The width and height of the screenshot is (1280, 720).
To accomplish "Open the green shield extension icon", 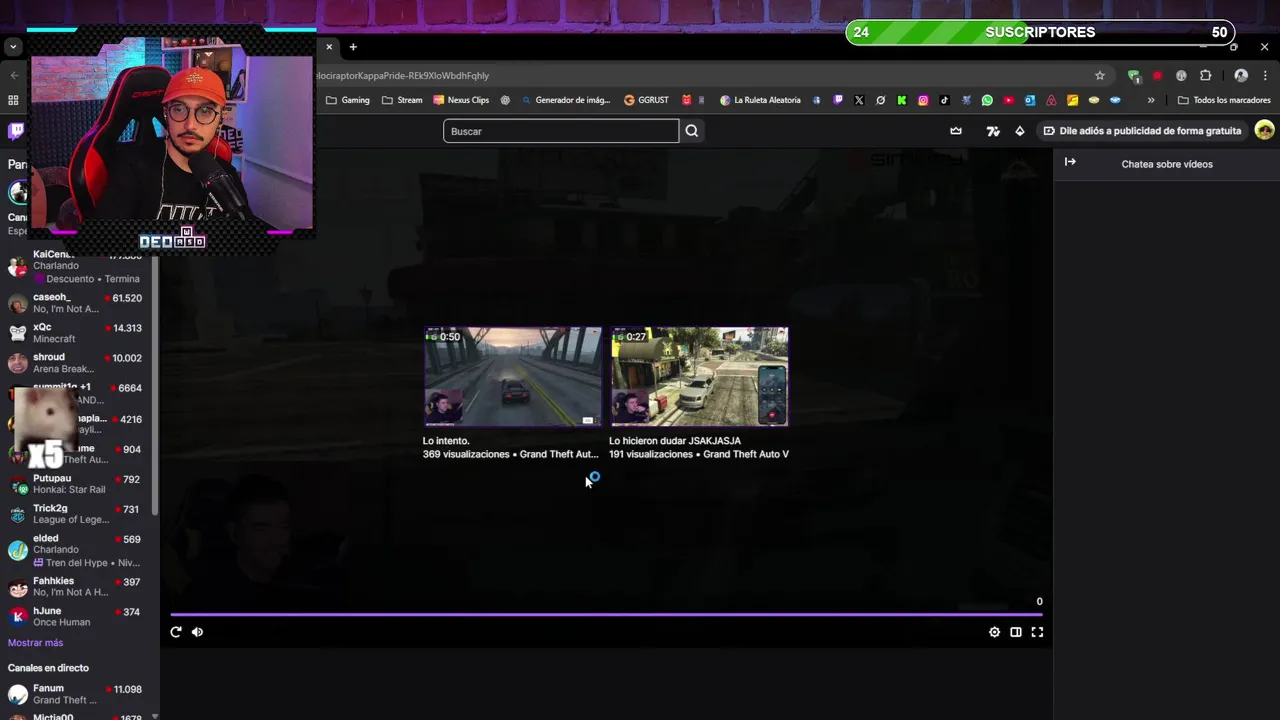I will pyautogui.click(x=1133, y=75).
